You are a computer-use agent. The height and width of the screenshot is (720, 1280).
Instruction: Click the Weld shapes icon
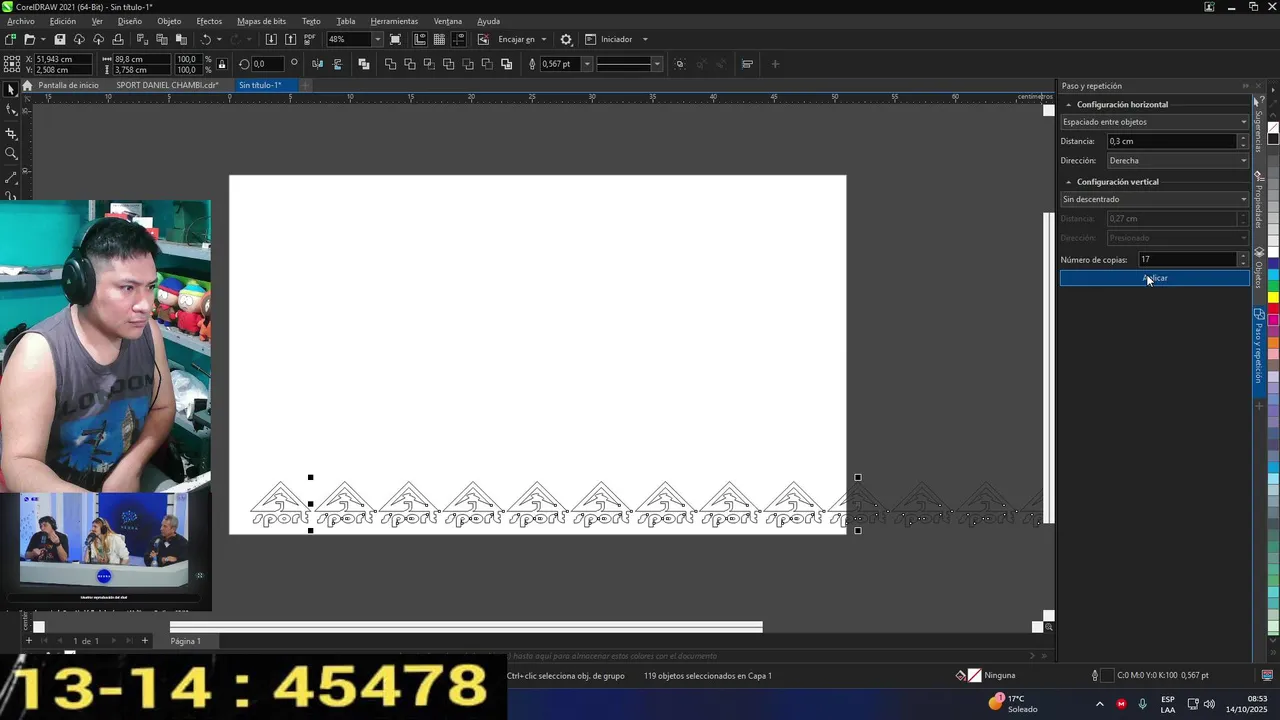(x=390, y=64)
